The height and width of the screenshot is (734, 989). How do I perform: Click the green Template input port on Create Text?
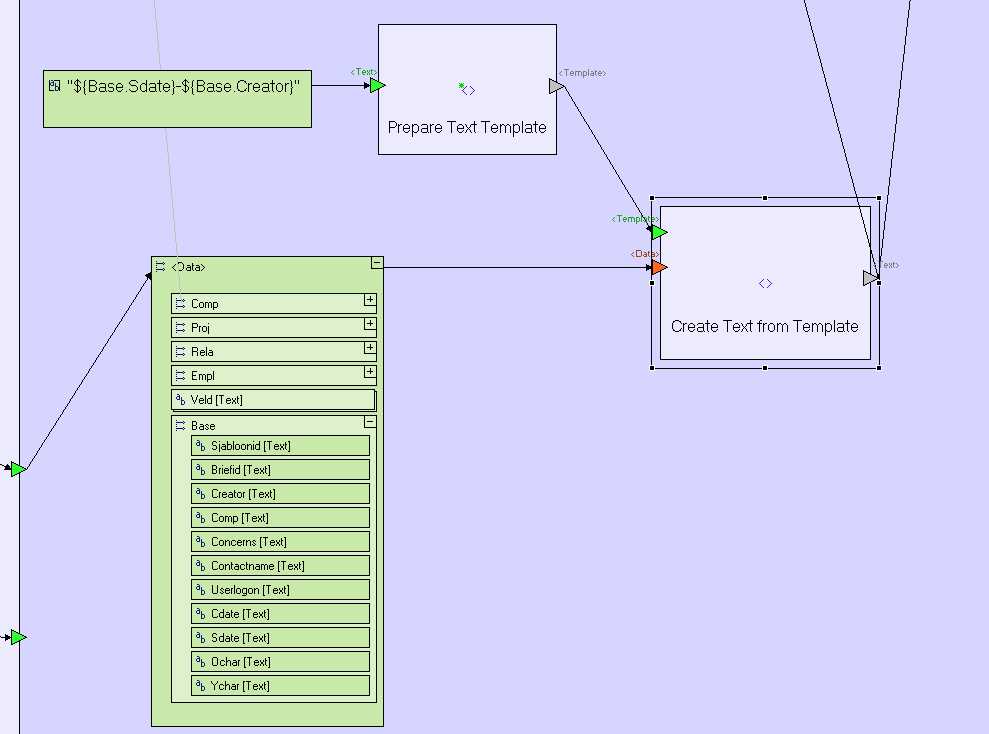(x=659, y=232)
